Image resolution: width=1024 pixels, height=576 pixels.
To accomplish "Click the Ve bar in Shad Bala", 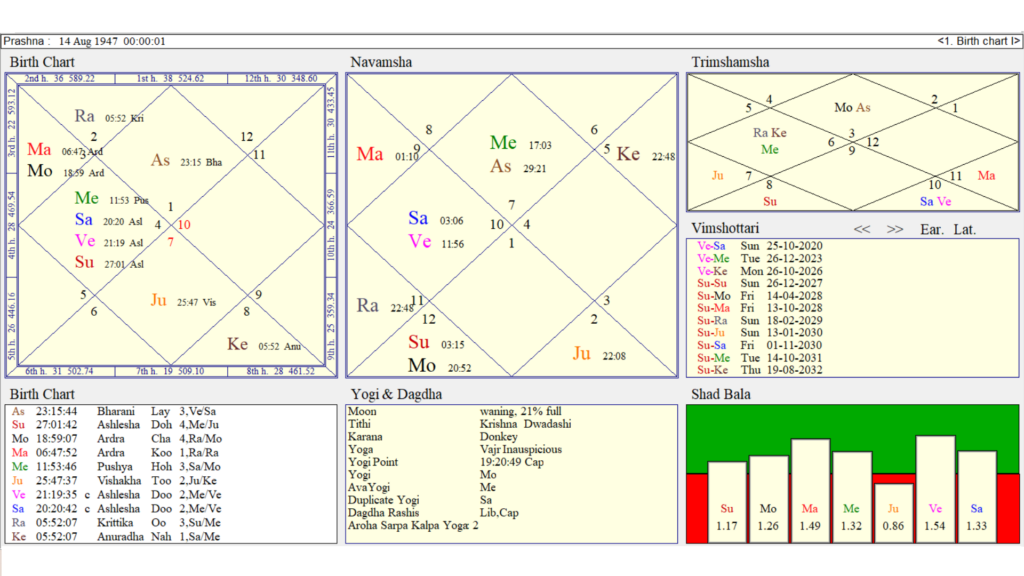I will point(935,488).
